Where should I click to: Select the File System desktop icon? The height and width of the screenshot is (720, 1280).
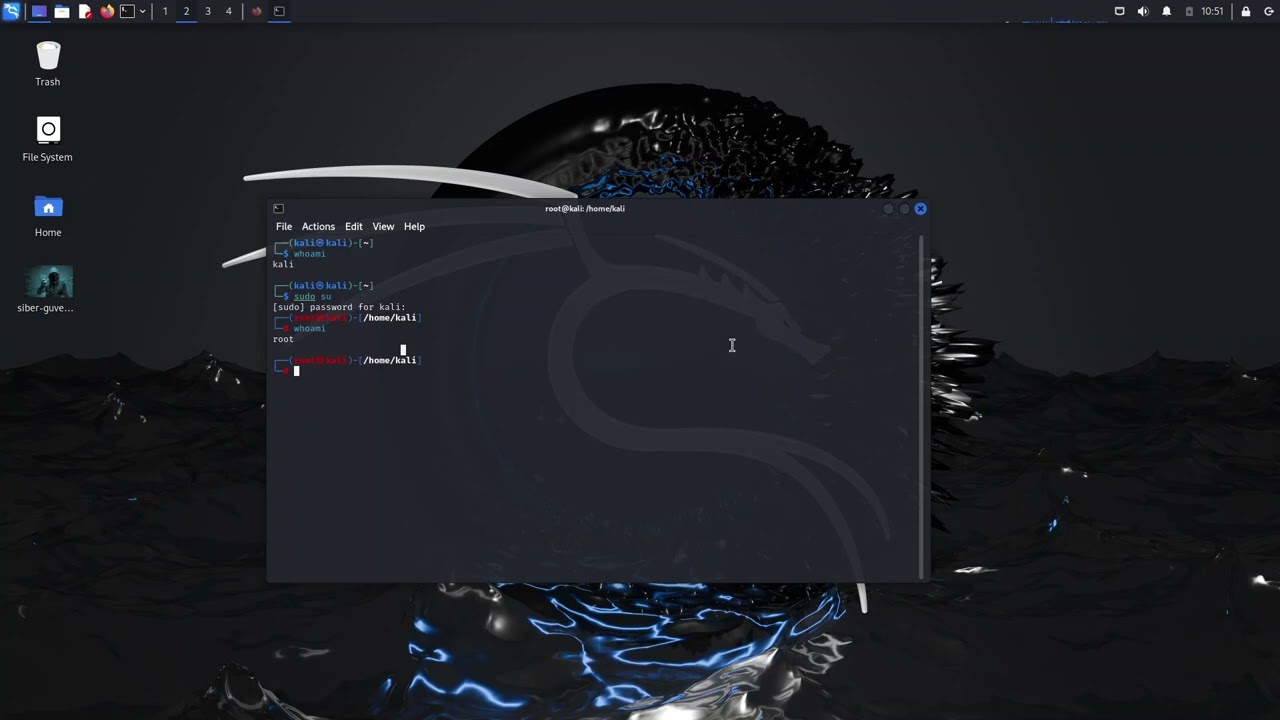48,139
